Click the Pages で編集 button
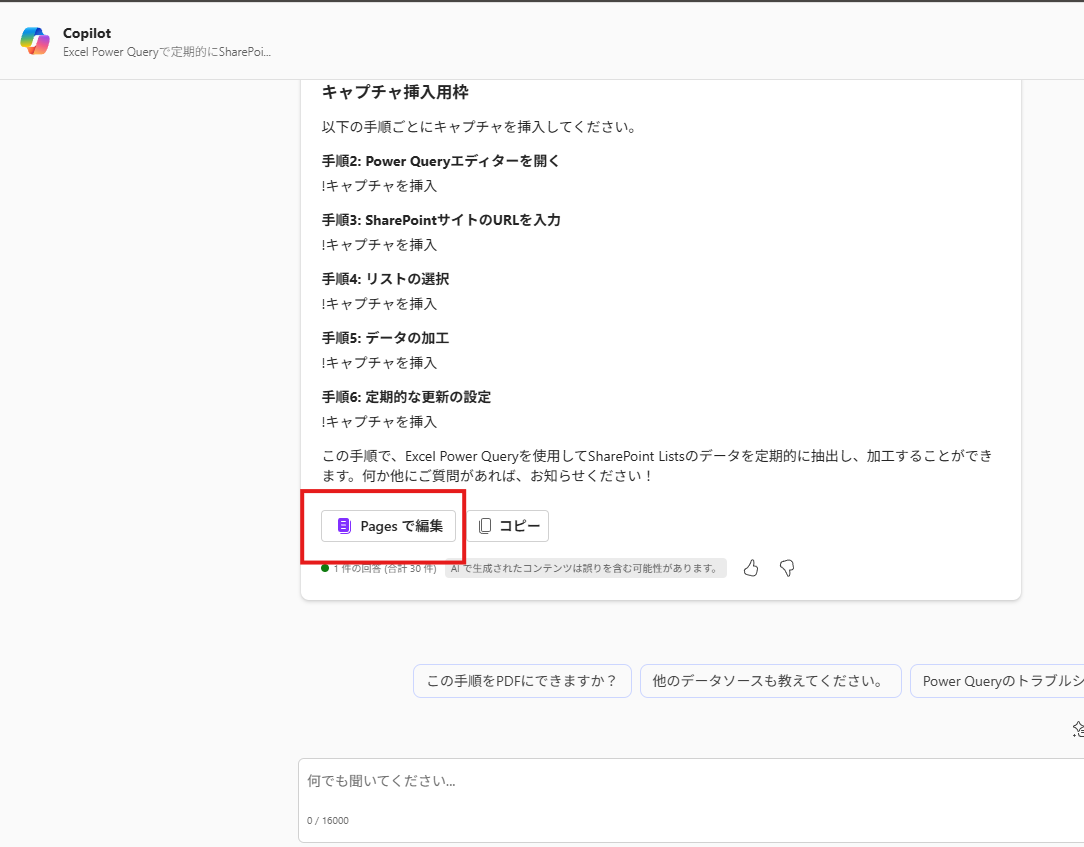The height and width of the screenshot is (847, 1084). 389,526
